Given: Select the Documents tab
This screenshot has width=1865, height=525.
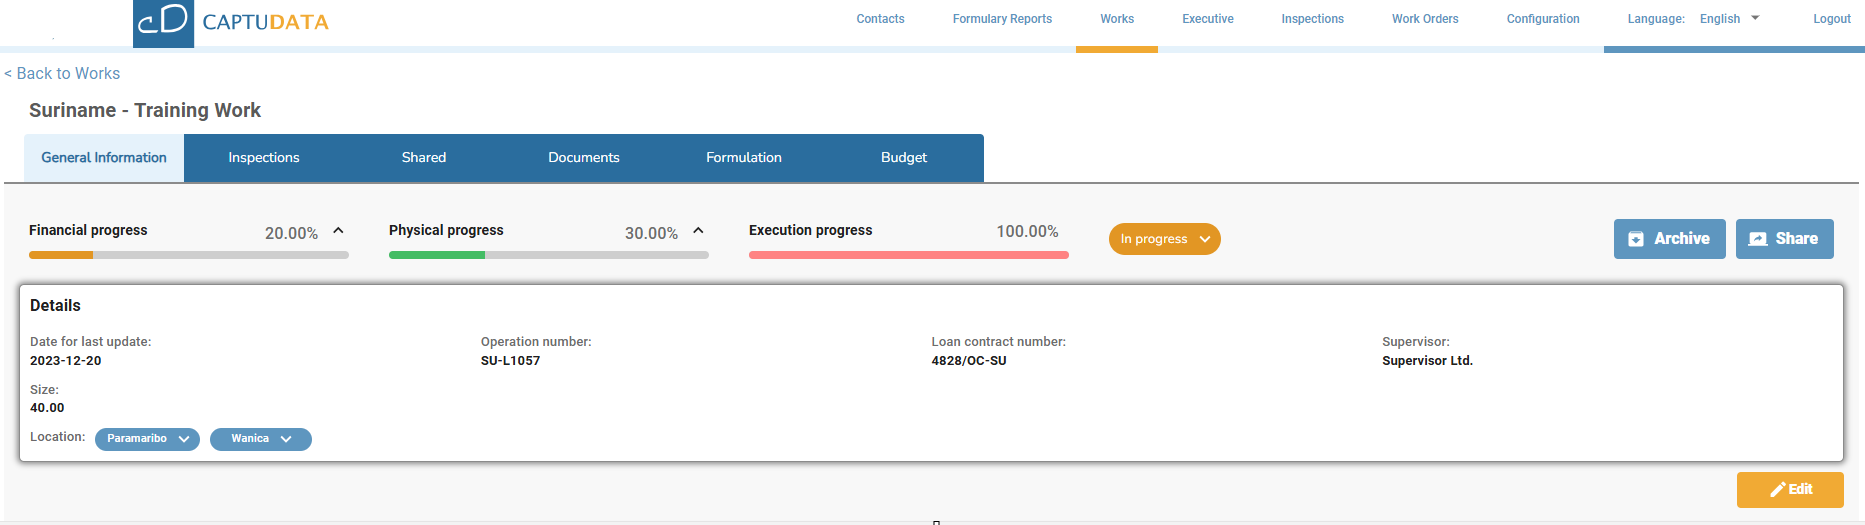Looking at the screenshot, I should click(584, 158).
